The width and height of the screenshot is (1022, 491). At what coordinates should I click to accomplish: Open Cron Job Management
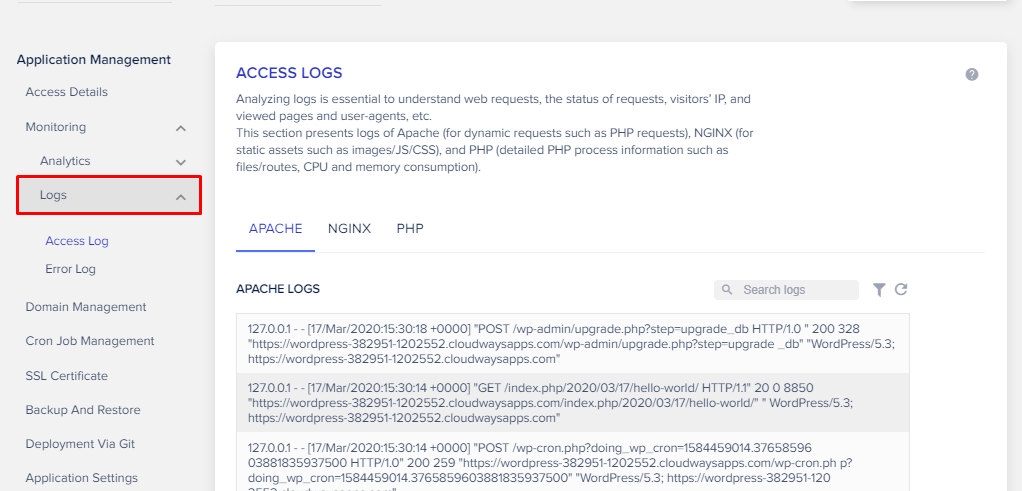[90, 341]
